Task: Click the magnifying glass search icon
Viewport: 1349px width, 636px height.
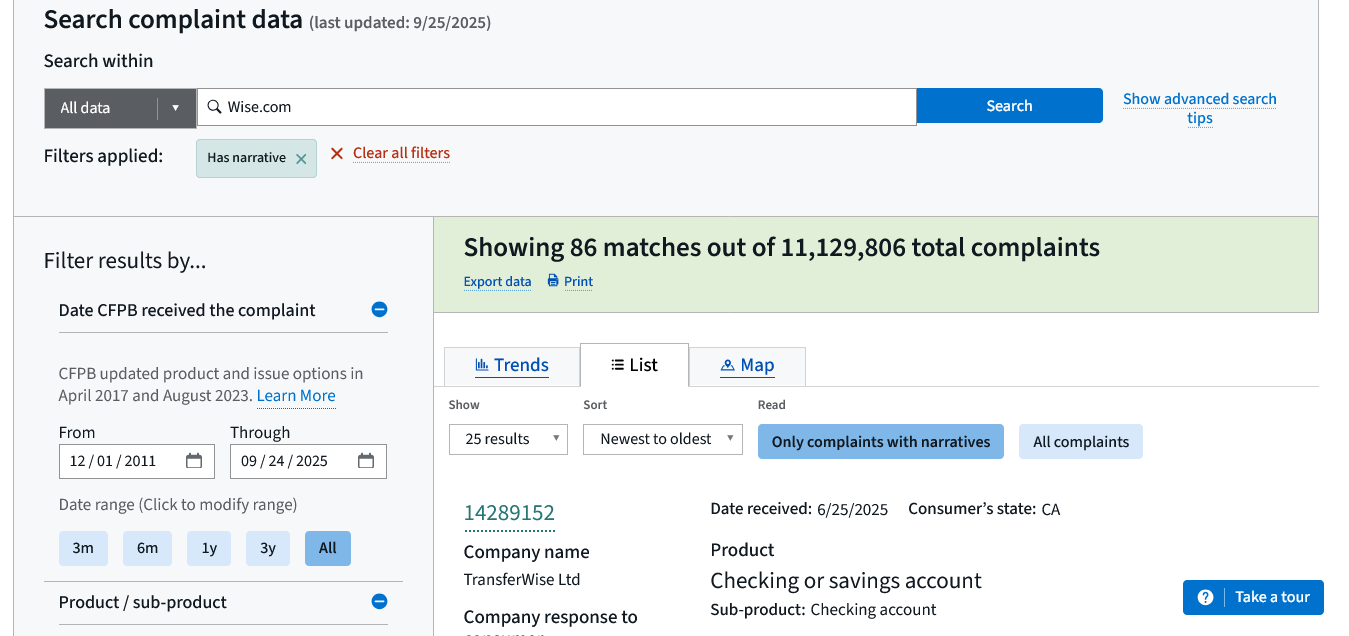Action: (214, 107)
